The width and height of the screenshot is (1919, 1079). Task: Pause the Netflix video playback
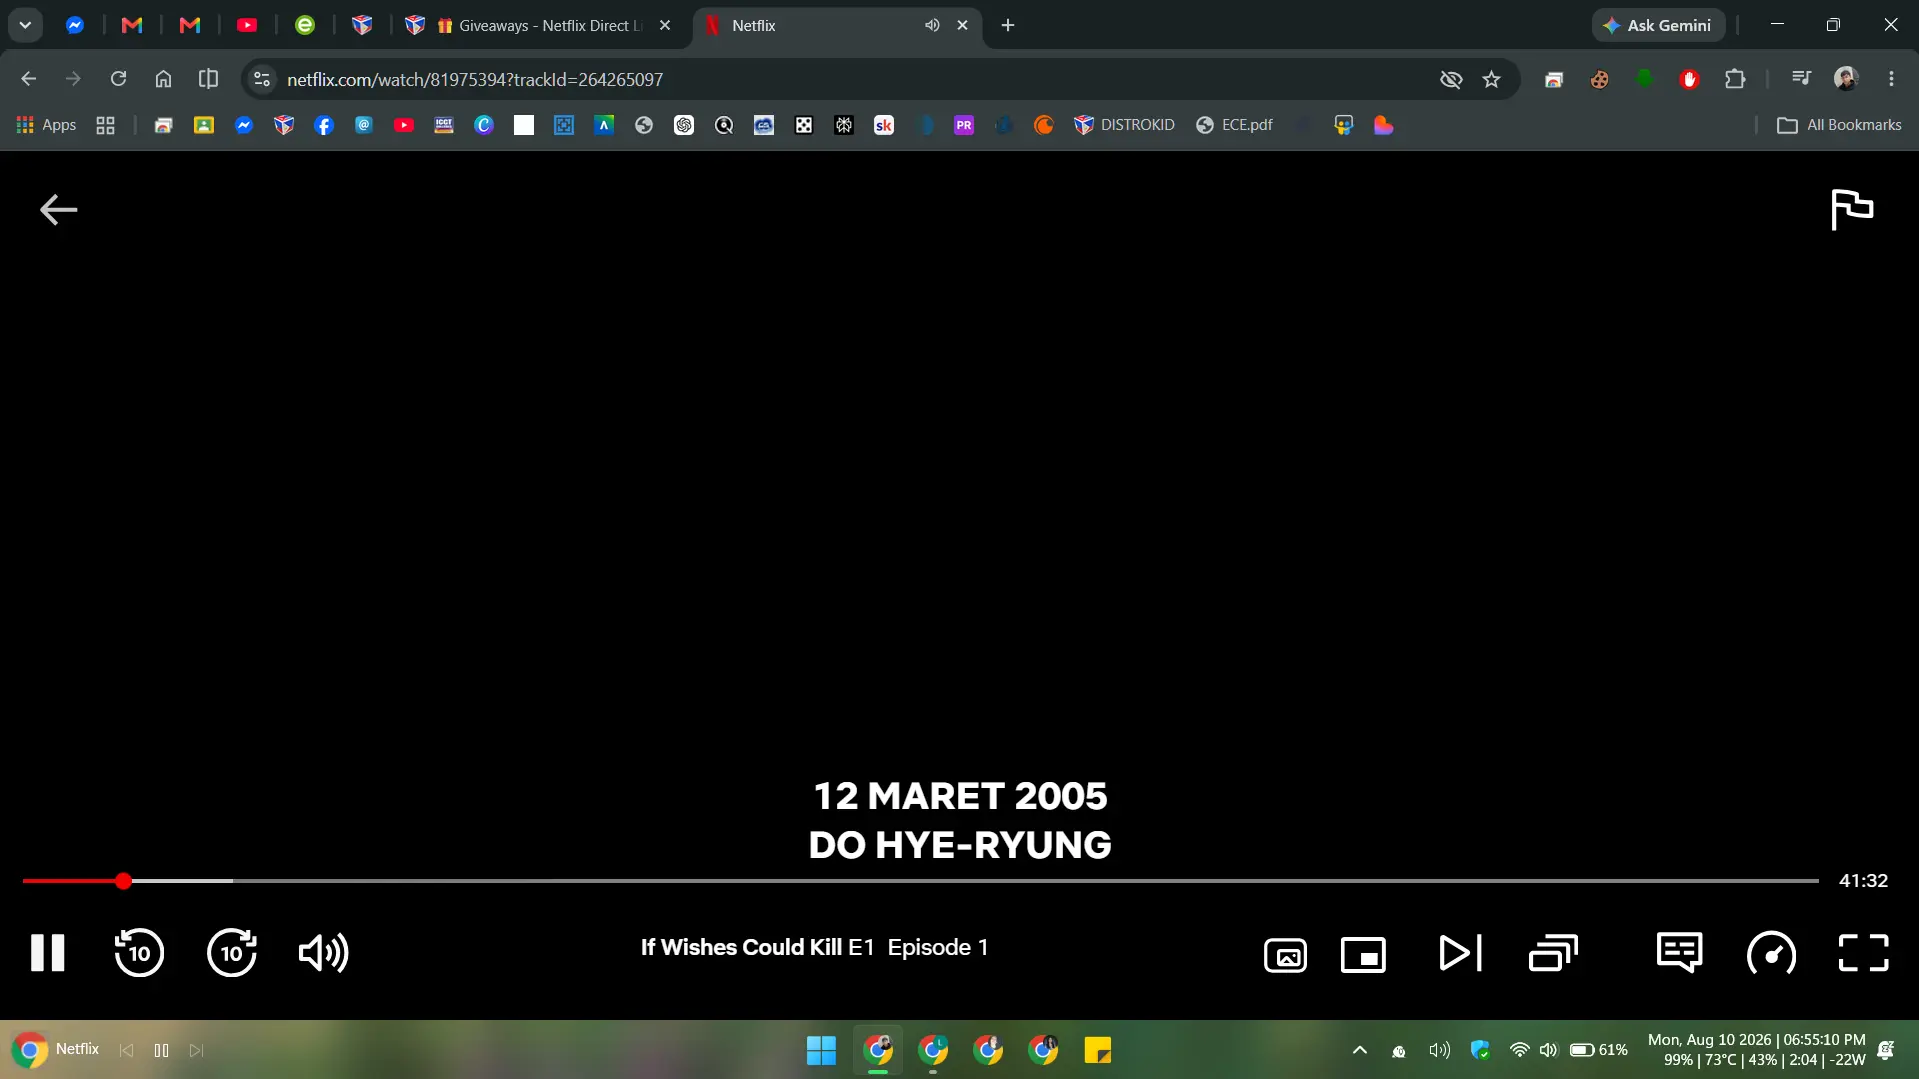[47, 952]
